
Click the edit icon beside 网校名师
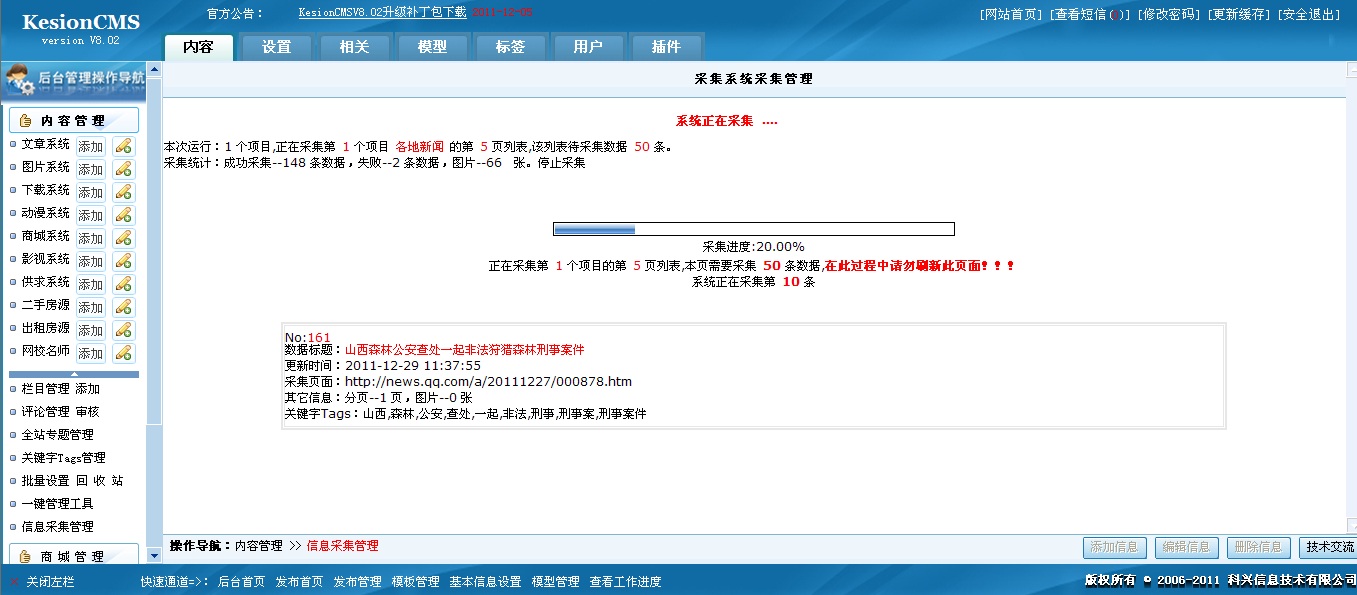click(123, 352)
